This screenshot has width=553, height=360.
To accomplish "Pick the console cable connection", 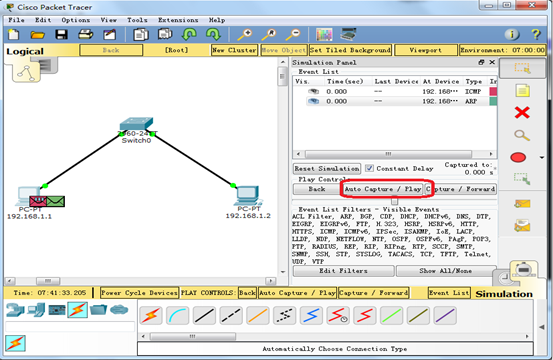I will click(177, 316).
